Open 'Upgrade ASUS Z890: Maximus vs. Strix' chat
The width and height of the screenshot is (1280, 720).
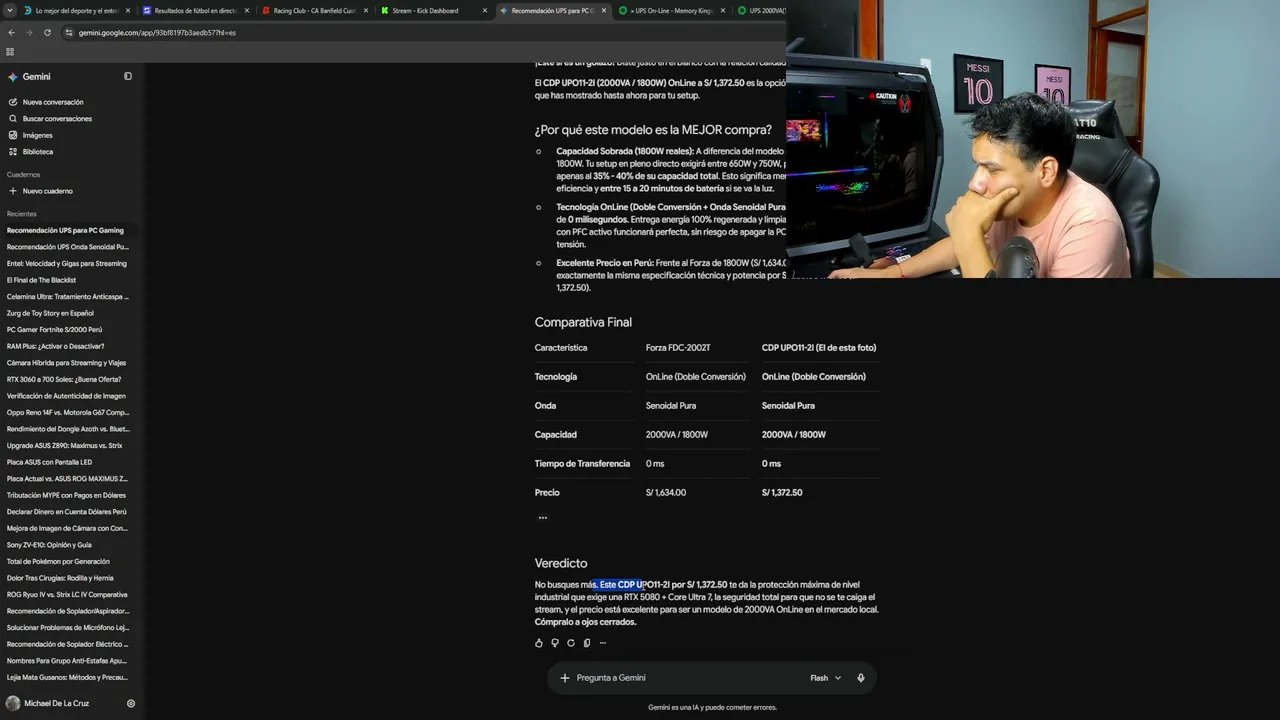pos(64,446)
